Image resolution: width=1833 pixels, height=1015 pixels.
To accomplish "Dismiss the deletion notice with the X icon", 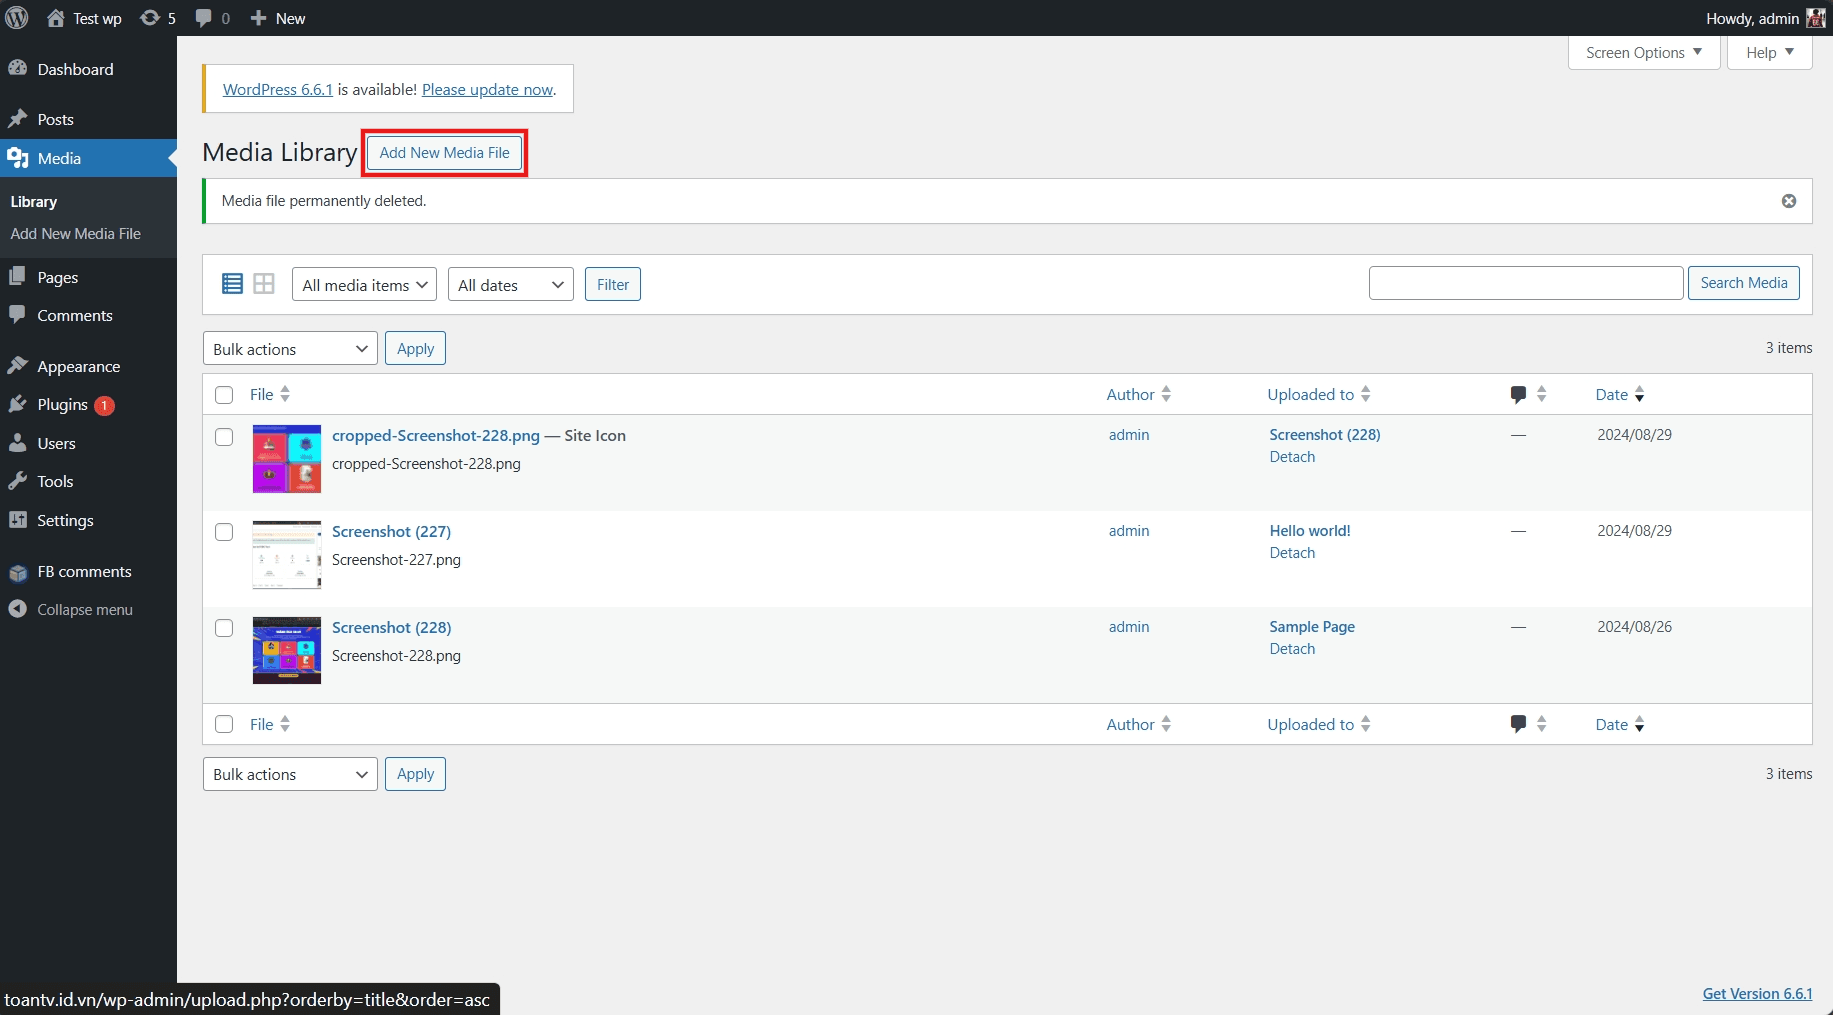I will 1788,200.
